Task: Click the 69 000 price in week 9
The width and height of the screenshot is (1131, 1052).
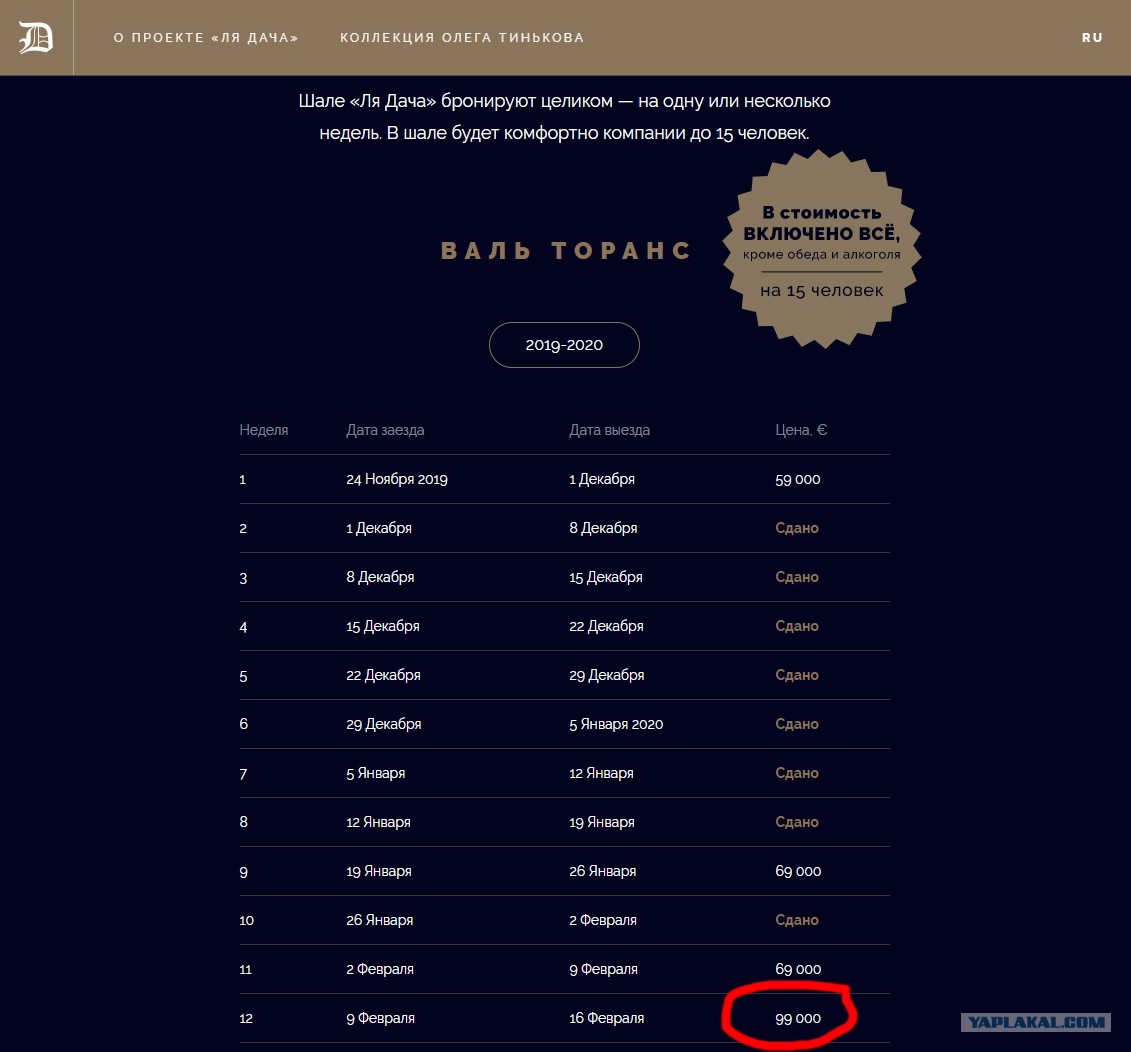Action: pos(798,872)
